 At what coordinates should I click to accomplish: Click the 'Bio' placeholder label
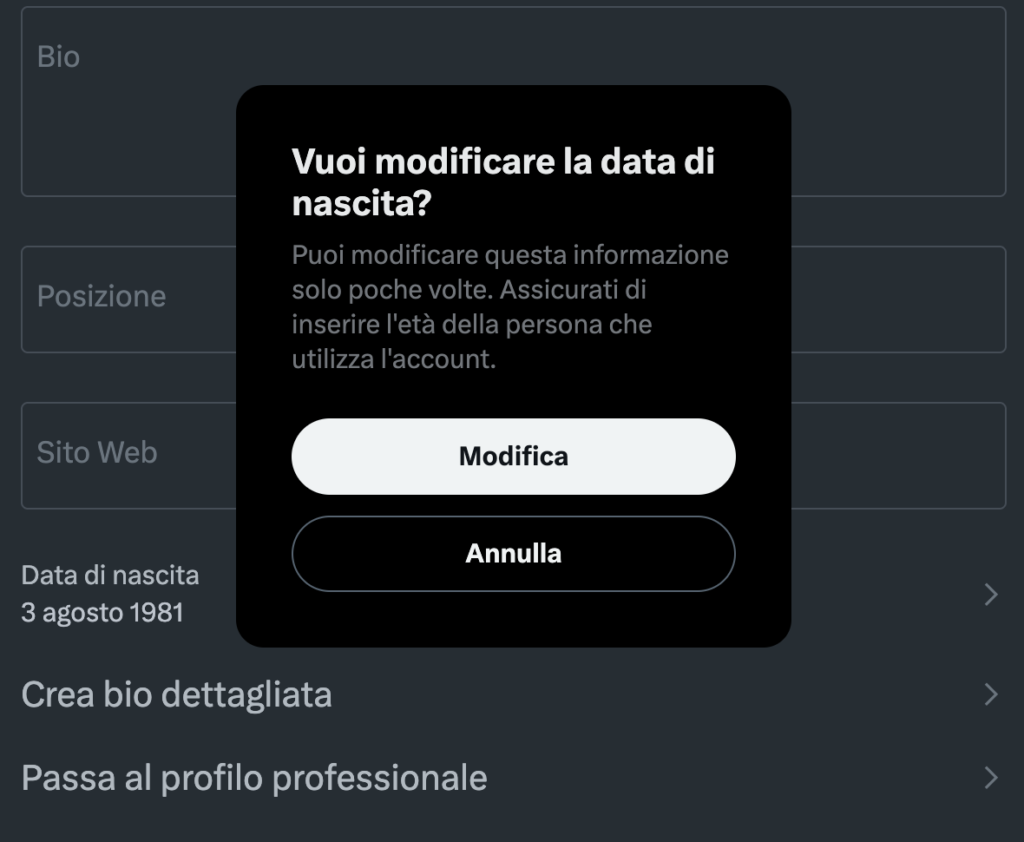coord(58,57)
